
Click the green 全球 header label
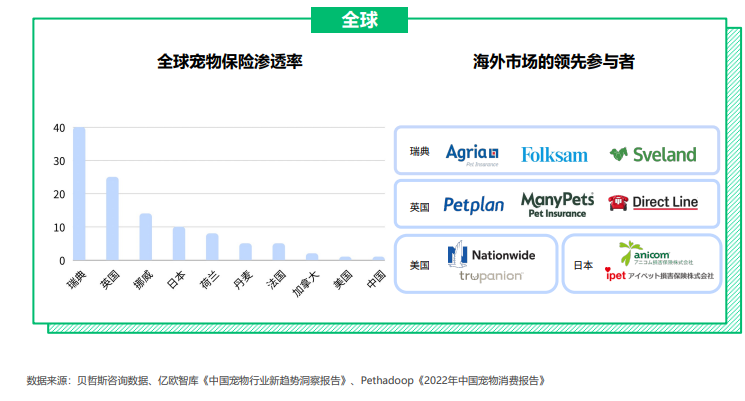359,20
